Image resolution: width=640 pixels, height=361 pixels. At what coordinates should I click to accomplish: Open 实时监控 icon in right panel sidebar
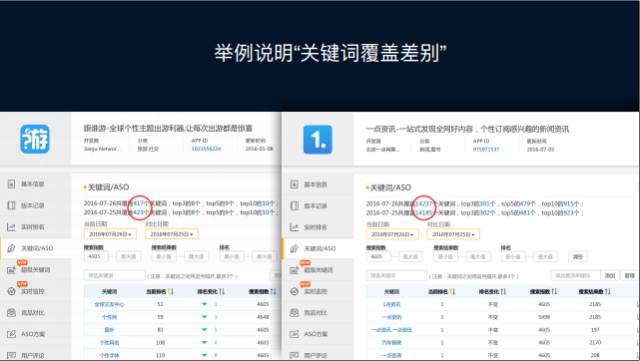(x=294, y=291)
